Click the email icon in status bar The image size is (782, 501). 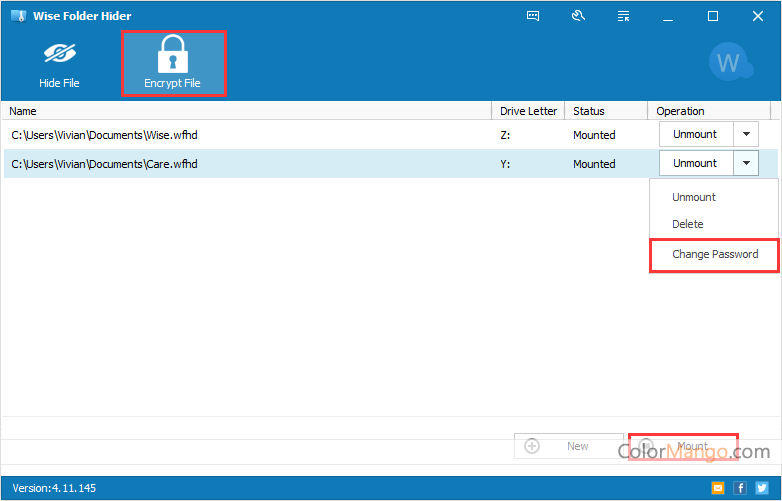coord(717,488)
